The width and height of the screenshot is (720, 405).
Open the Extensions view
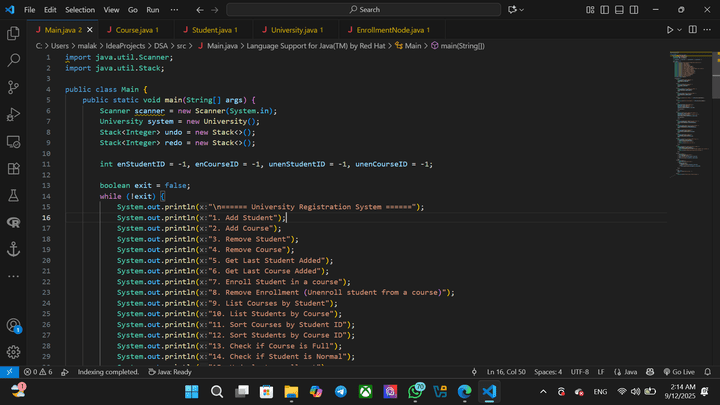coord(14,169)
